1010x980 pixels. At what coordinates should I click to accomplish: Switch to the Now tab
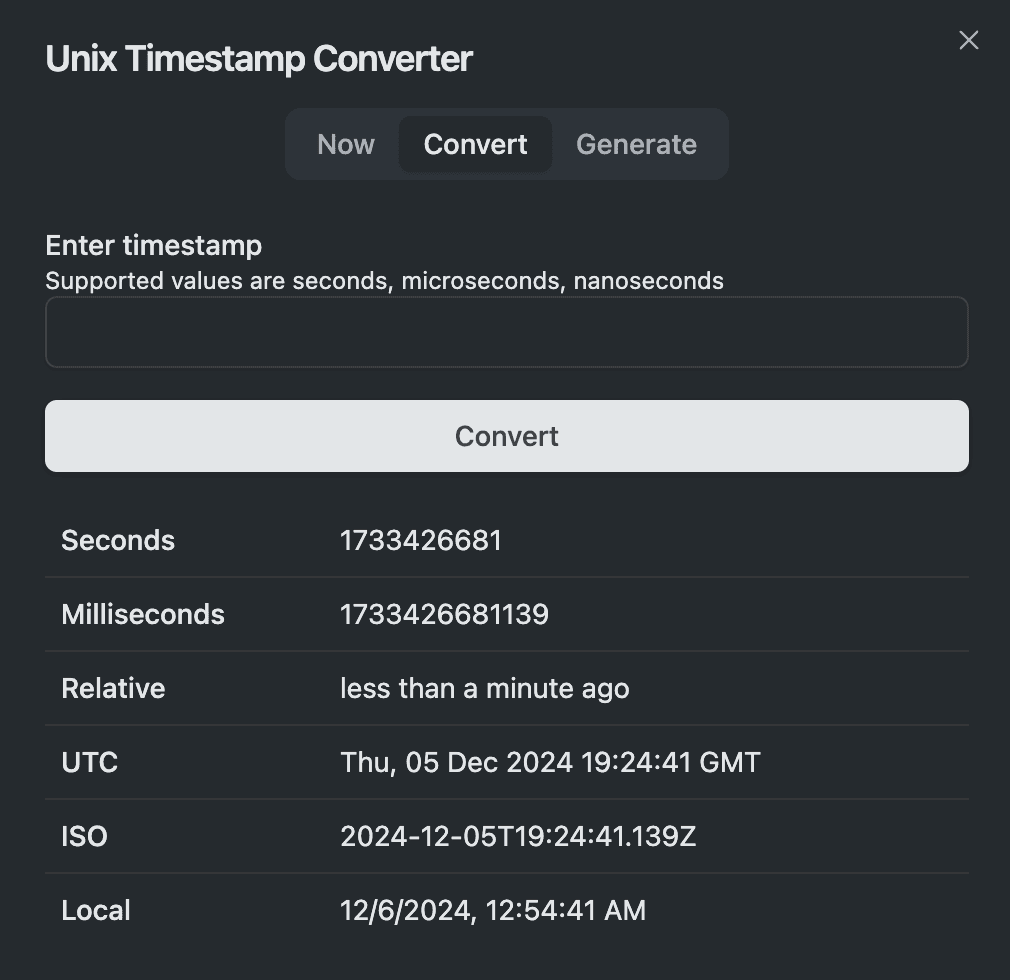[346, 144]
